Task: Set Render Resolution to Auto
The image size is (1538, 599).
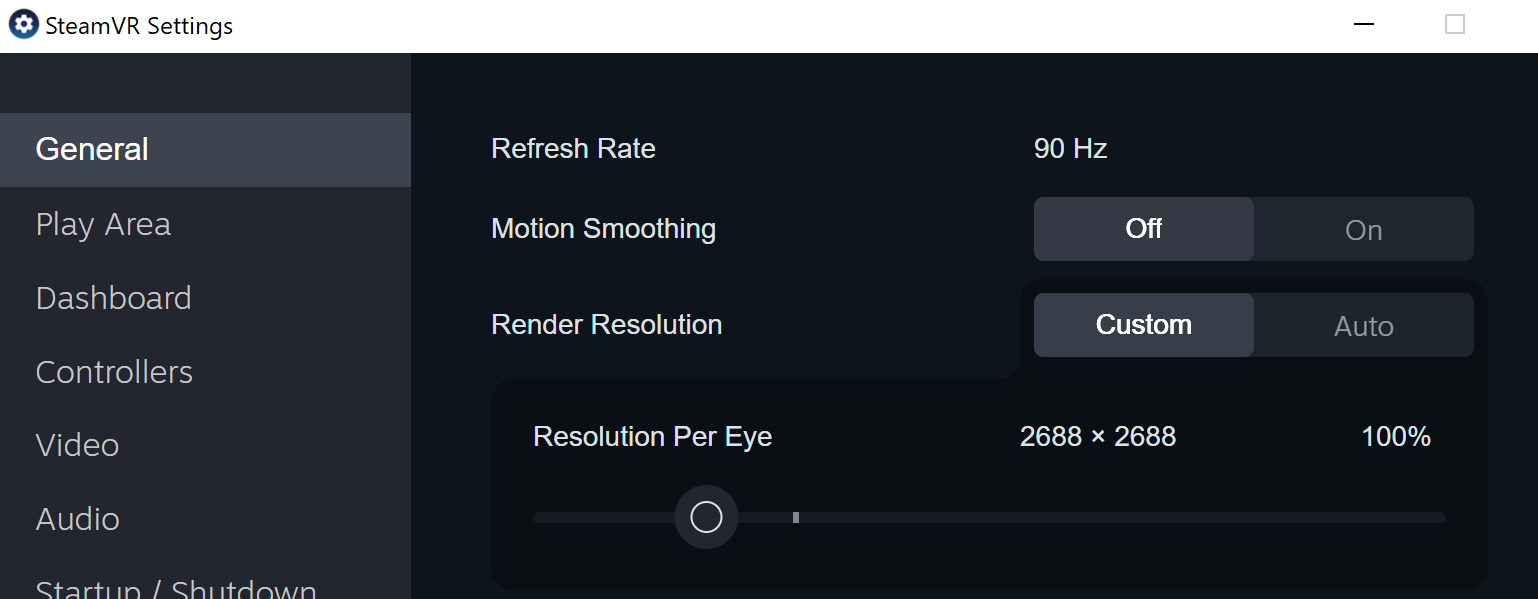Action: pos(1363,325)
